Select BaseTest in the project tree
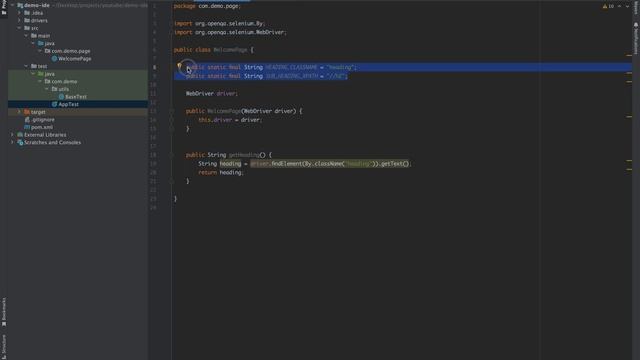This screenshot has width=640, height=360. (x=76, y=97)
